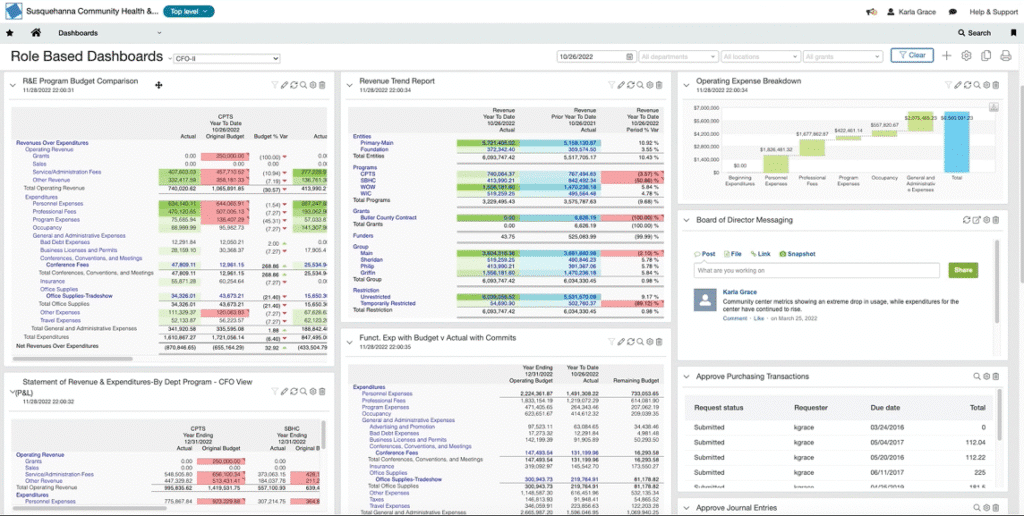Screen dimensions: 1024x516
Task: Select the File tab in messaging
Action: click(732, 254)
